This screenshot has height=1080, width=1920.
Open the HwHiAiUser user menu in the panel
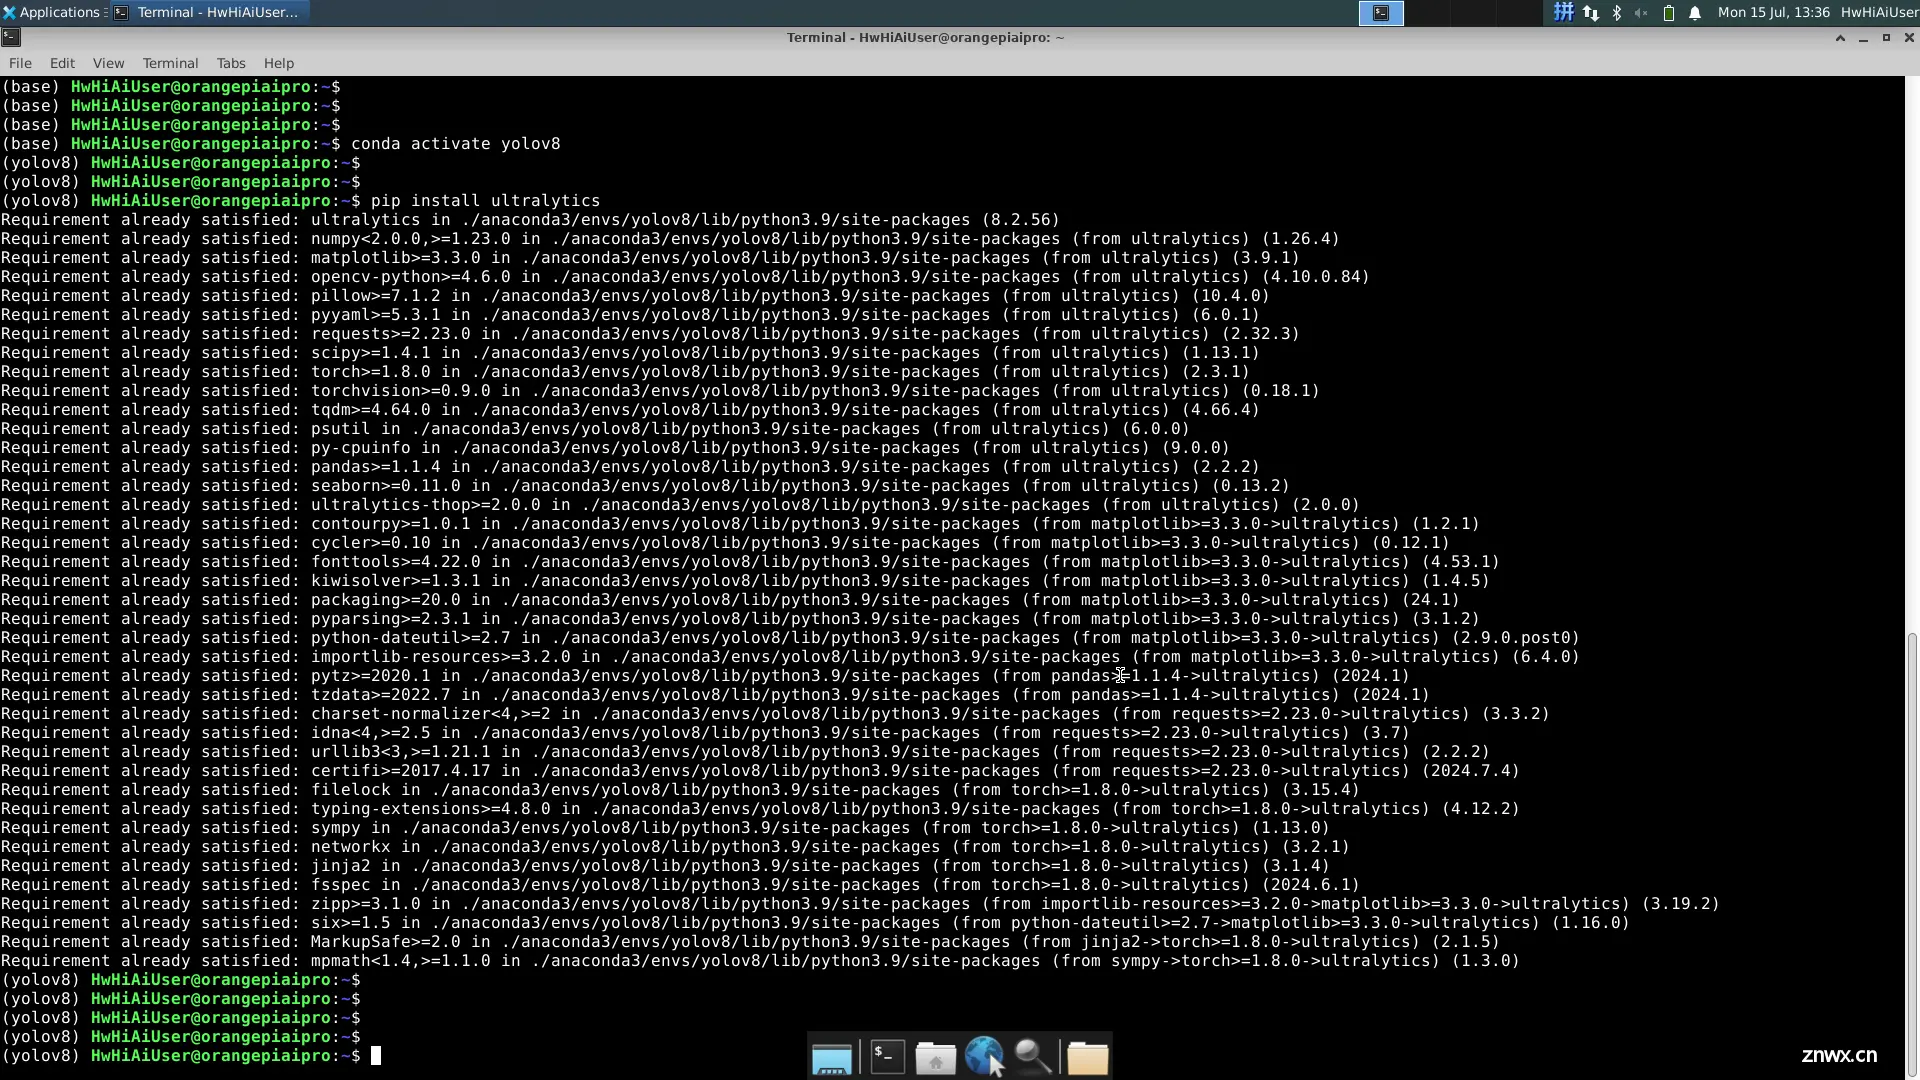(x=1879, y=12)
